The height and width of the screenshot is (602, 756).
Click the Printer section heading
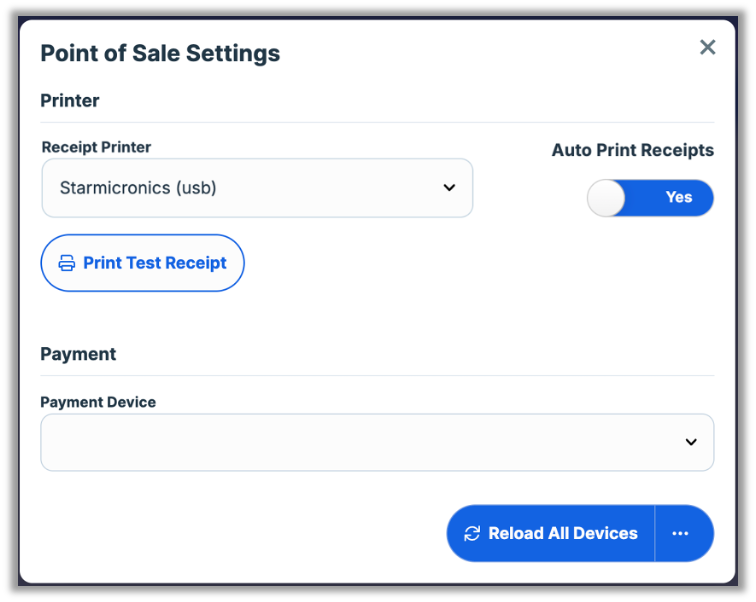pyautogui.click(x=70, y=100)
